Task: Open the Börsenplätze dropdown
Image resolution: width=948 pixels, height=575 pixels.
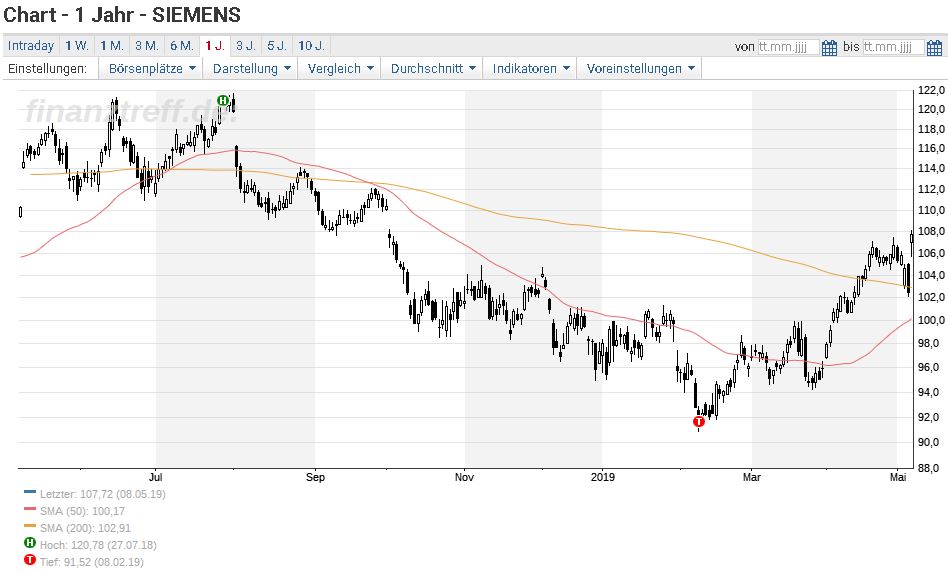Action: [152, 68]
